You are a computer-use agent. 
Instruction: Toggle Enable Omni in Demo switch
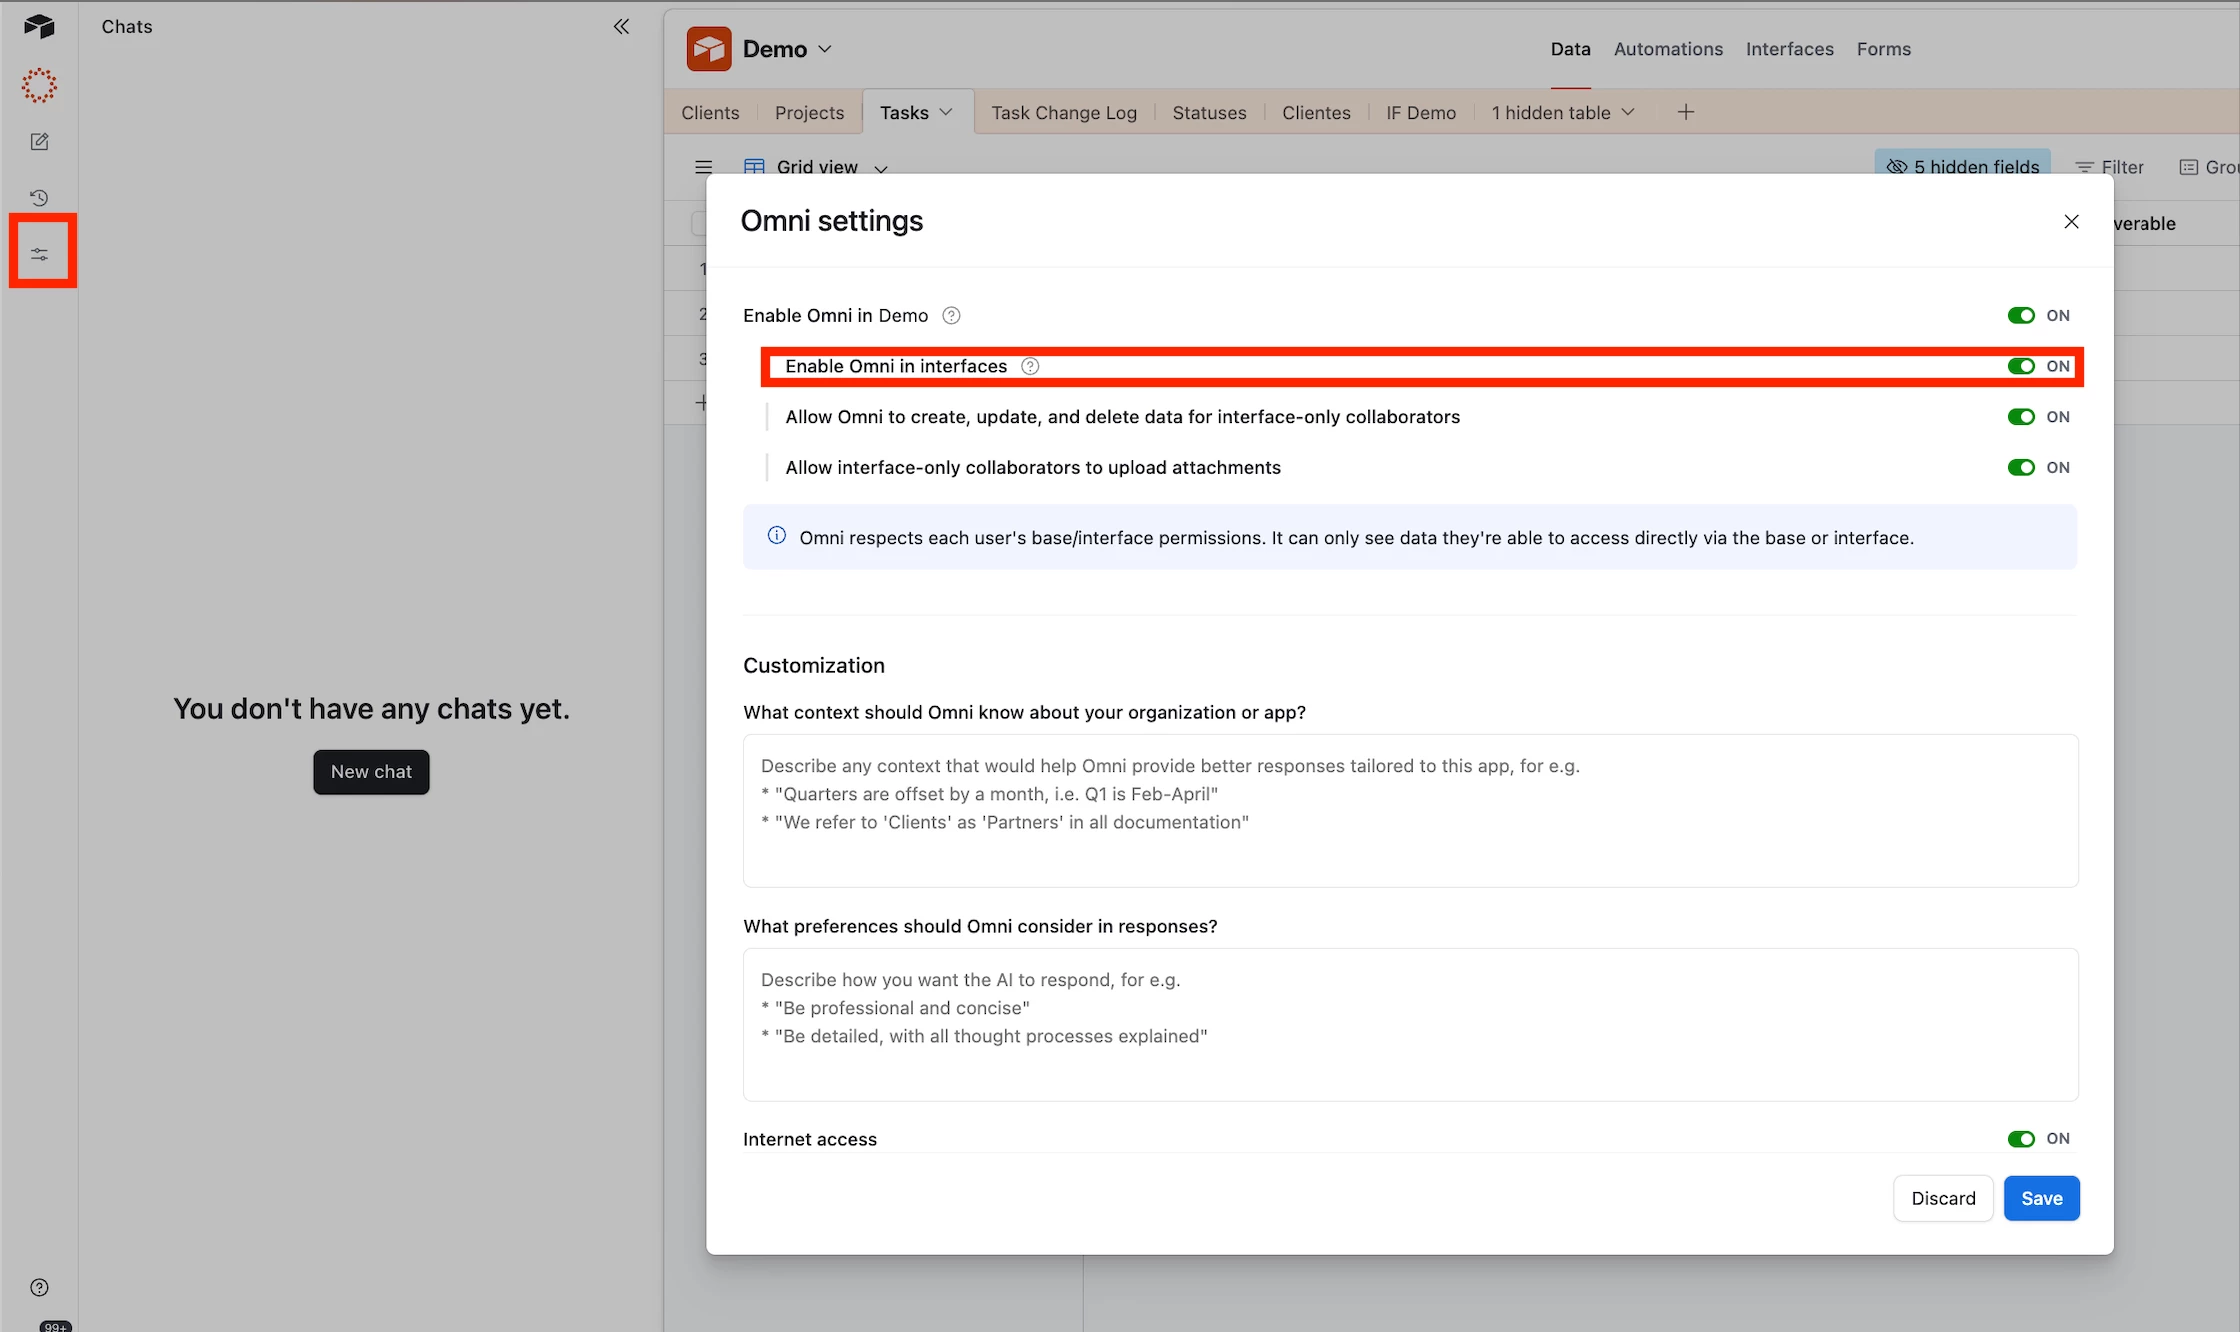(x=2020, y=316)
